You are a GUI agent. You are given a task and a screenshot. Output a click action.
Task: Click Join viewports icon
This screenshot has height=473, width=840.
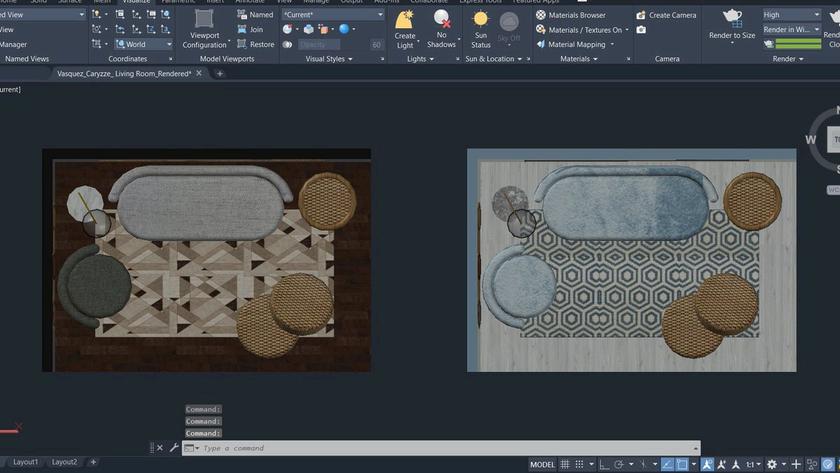[x=250, y=30]
